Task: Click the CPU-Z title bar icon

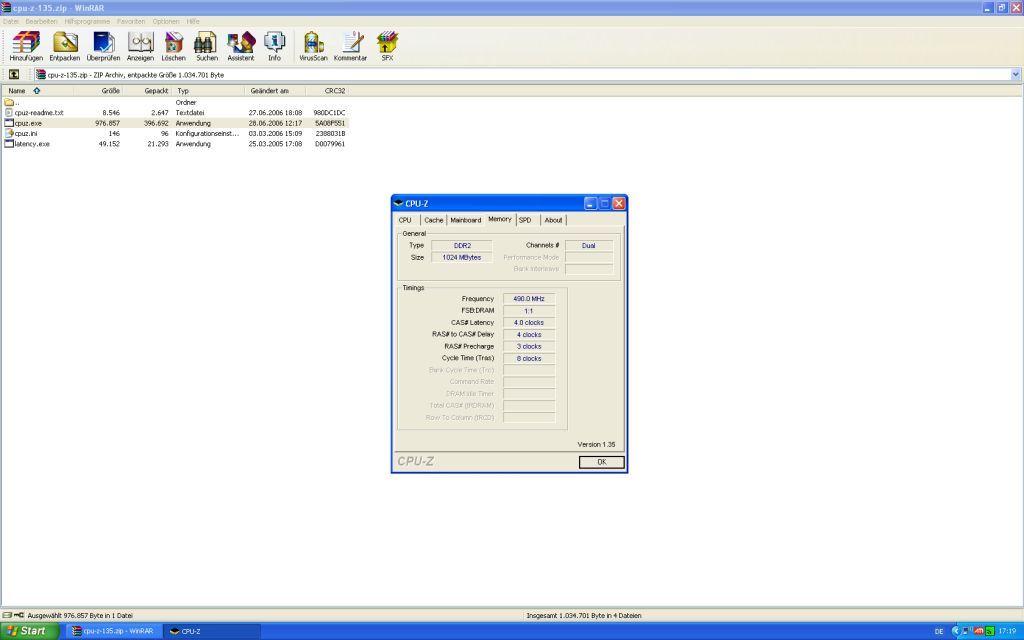Action: (398, 204)
